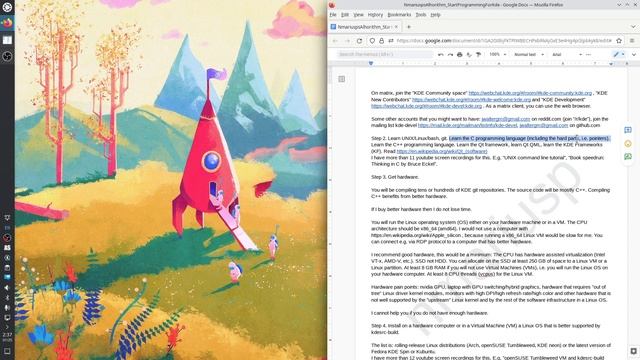Open the kde-devel mailing list link
Image resolution: width=640 pixels, height=360 pixels.
[467, 125]
